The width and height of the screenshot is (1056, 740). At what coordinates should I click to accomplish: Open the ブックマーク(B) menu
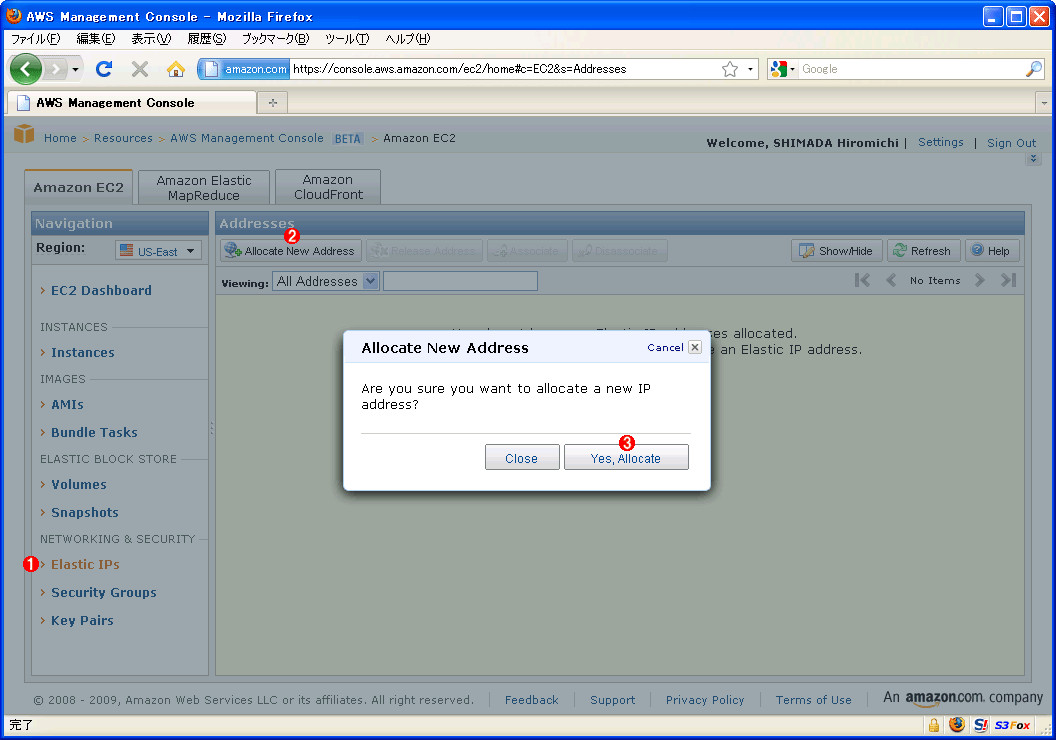(275, 39)
